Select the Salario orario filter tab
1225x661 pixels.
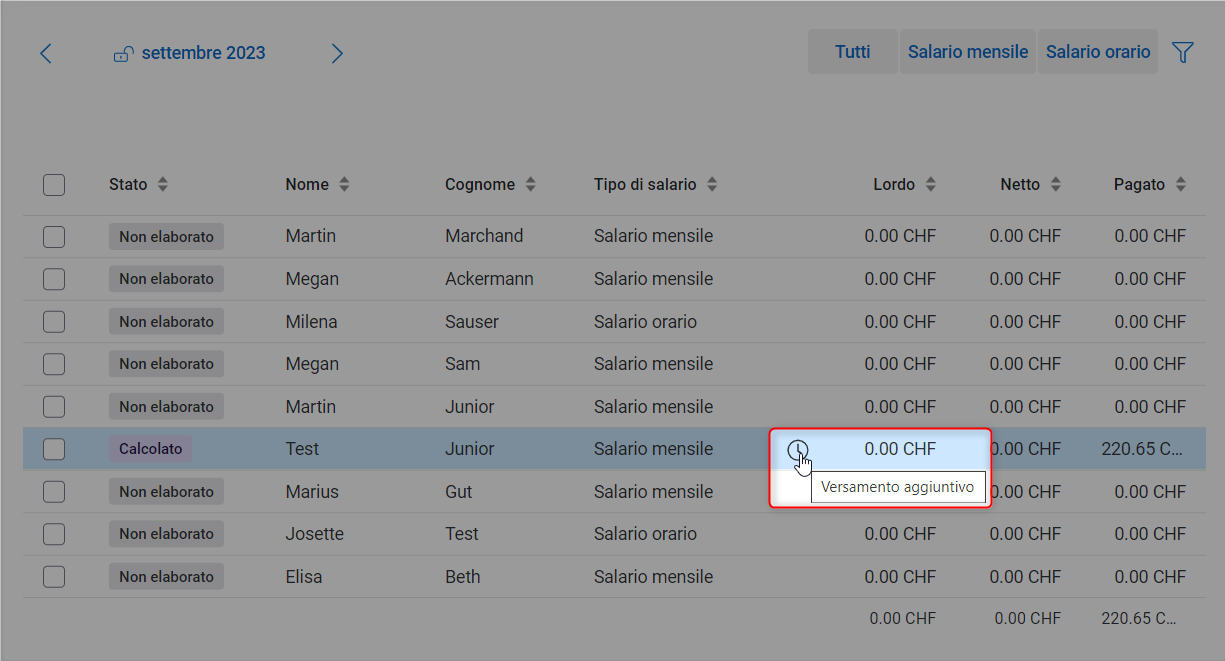click(x=1097, y=52)
